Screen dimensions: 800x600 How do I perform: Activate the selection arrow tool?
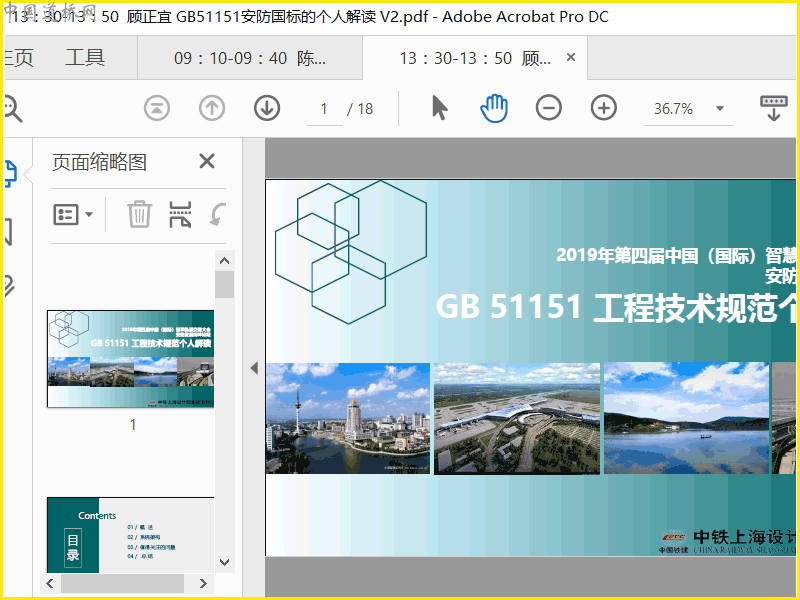pyautogui.click(x=439, y=108)
